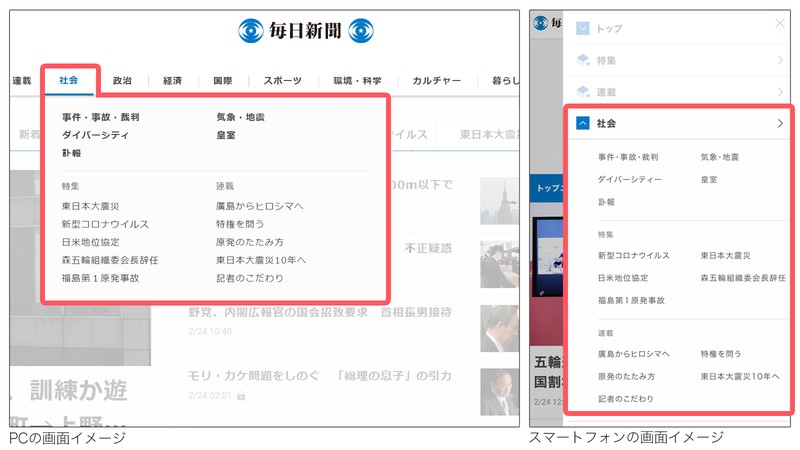800x450 pixels.
Task: Click the tower photo thumbnail
Action: coord(499,201)
